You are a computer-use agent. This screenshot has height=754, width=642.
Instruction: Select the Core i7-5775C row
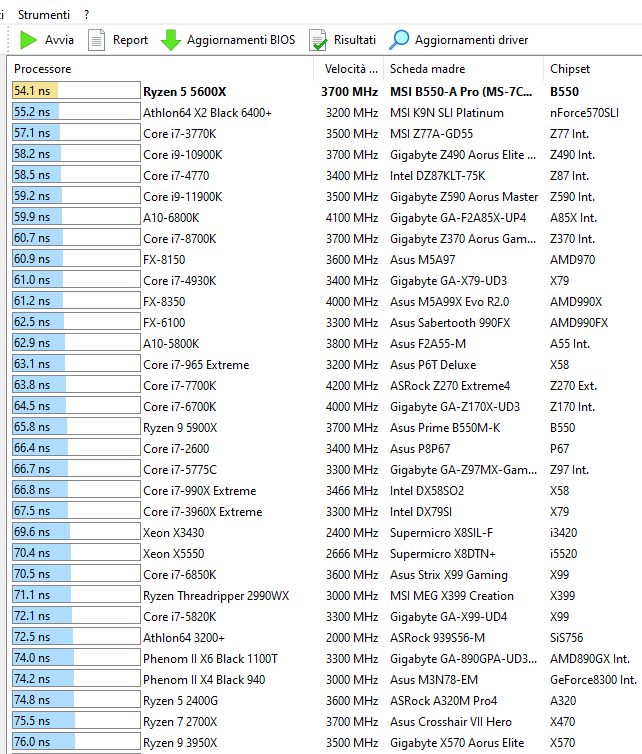point(326,469)
